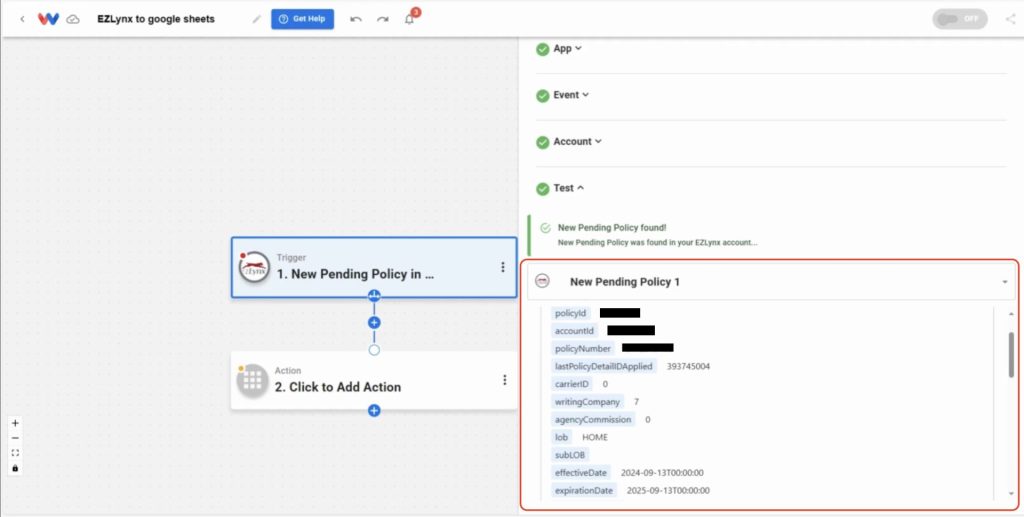This screenshot has height=517, width=1024.
Task: Click the writingCompany field label
Action: point(588,401)
